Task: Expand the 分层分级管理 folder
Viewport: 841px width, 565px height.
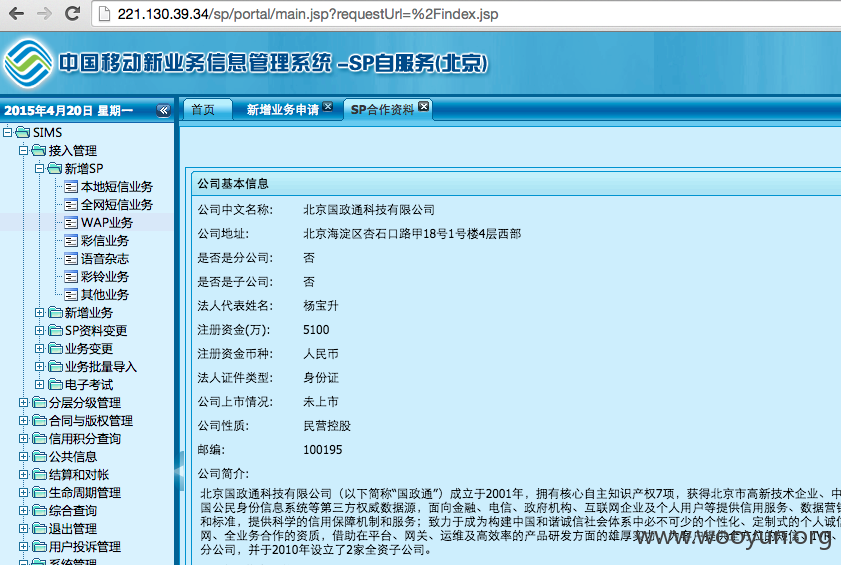Action: (23, 402)
